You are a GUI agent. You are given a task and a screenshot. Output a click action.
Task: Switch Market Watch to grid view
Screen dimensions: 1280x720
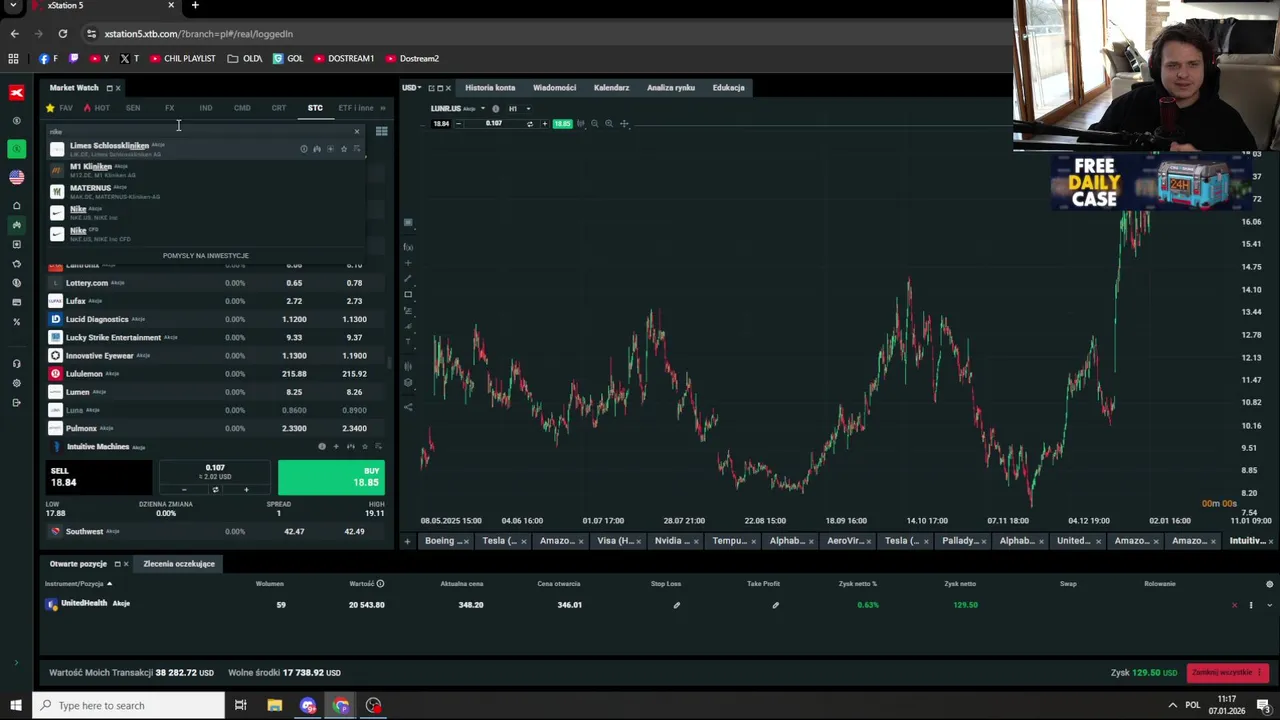381,131
